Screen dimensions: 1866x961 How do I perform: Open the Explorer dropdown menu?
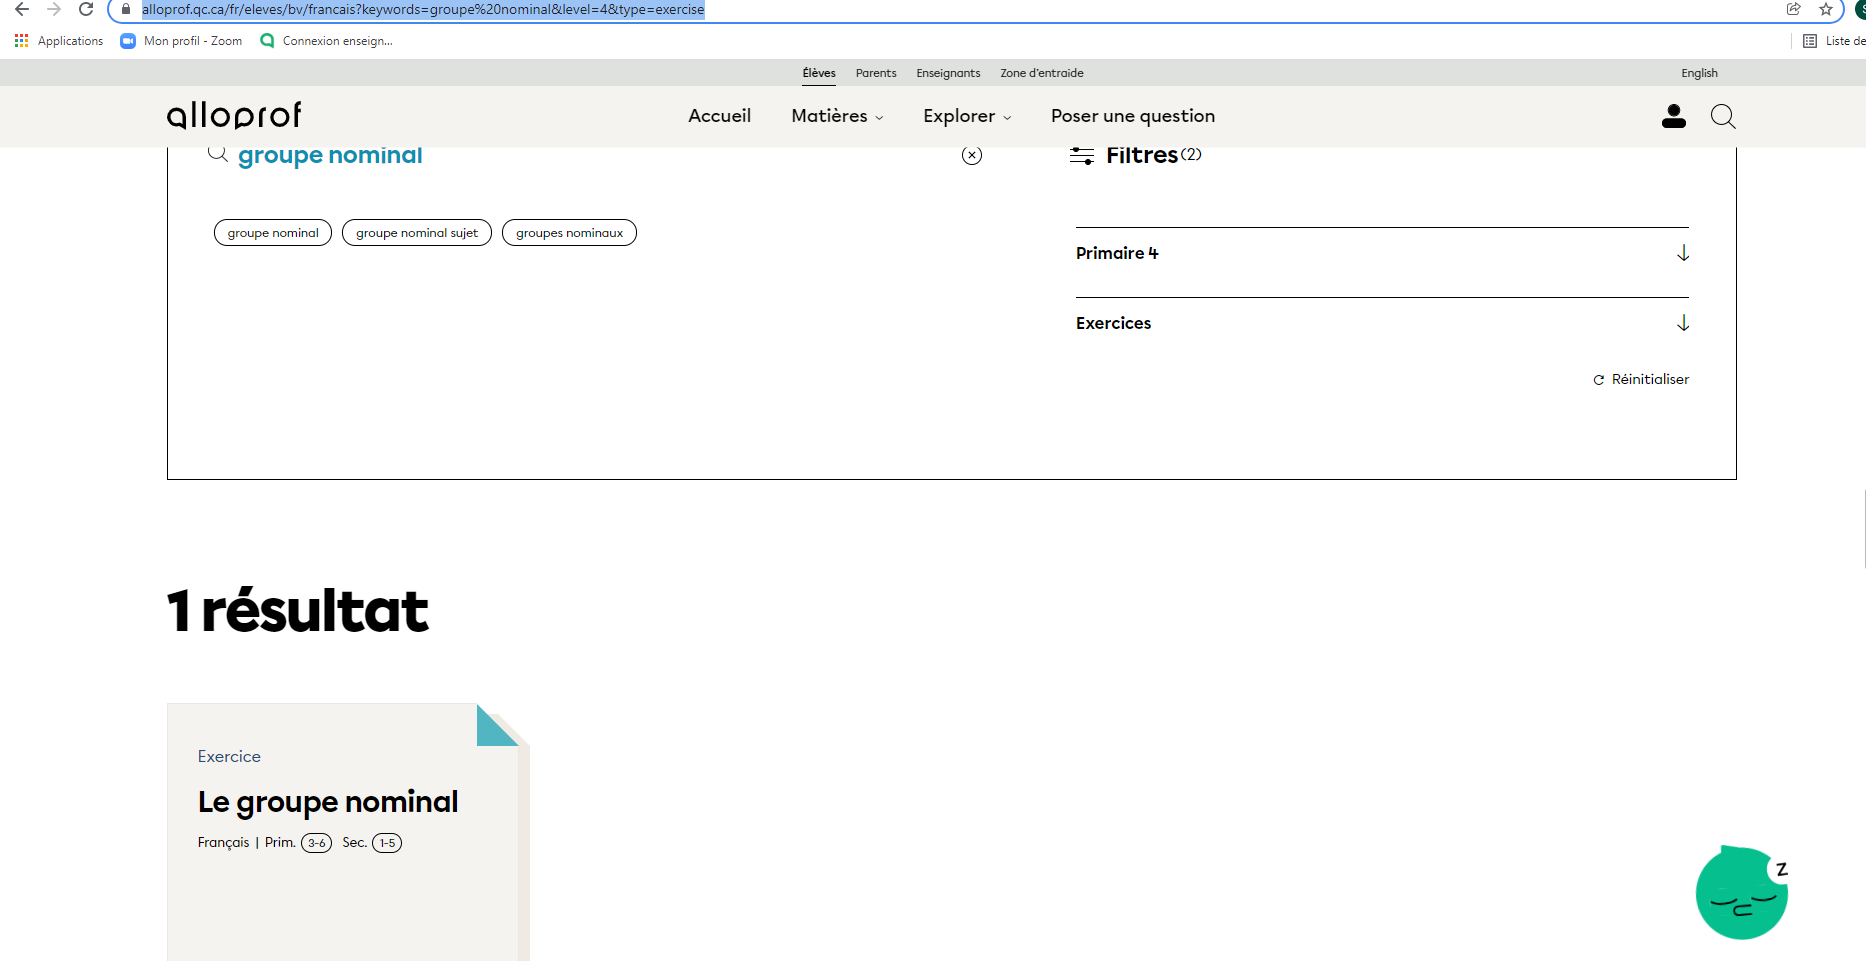[x=966, y=116]
